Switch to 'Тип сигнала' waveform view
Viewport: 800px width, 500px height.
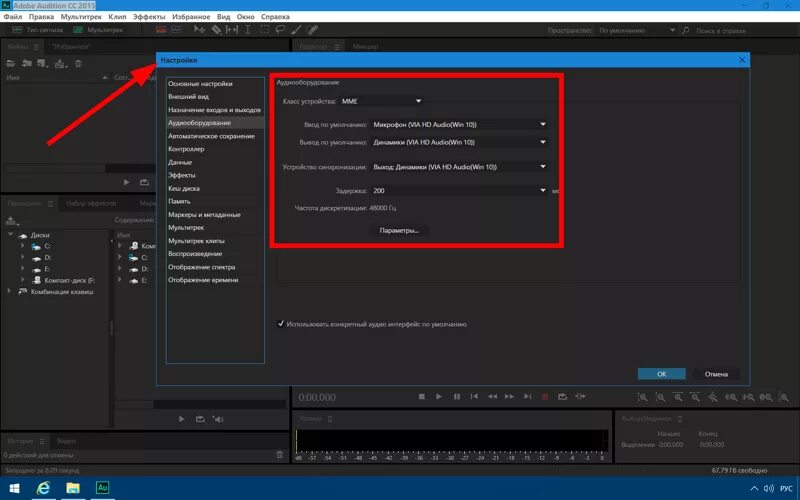pyautogui.click(x=39, y=30)
